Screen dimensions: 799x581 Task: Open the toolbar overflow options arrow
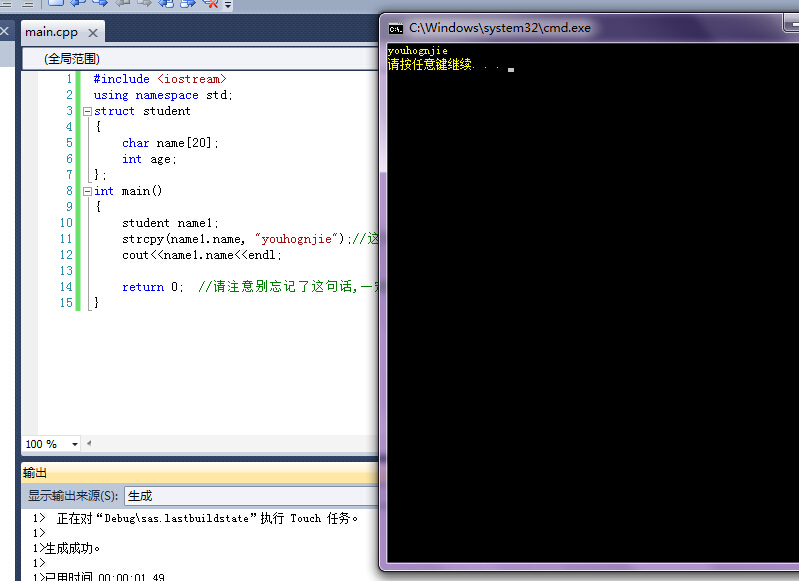(x=228, y=5)
